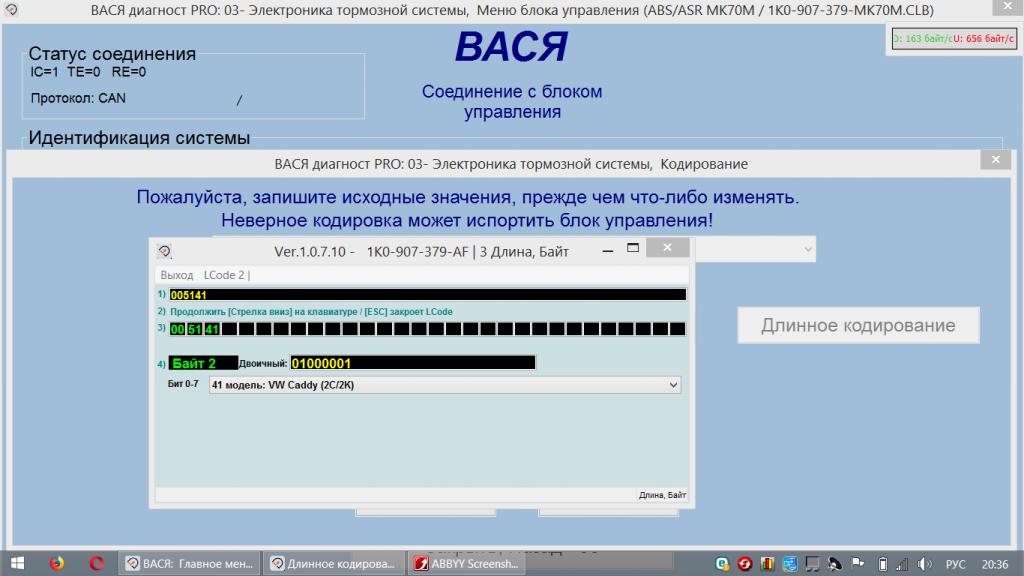
Task: Open the Выход menu in LCode window
Action: pos(176,275)
